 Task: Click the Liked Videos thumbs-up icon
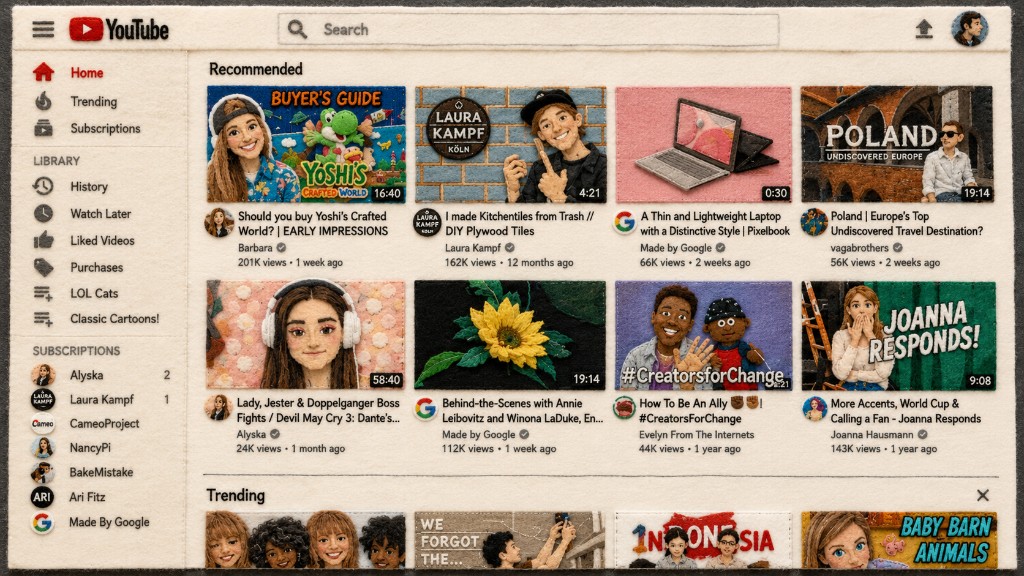coord(43,240)
